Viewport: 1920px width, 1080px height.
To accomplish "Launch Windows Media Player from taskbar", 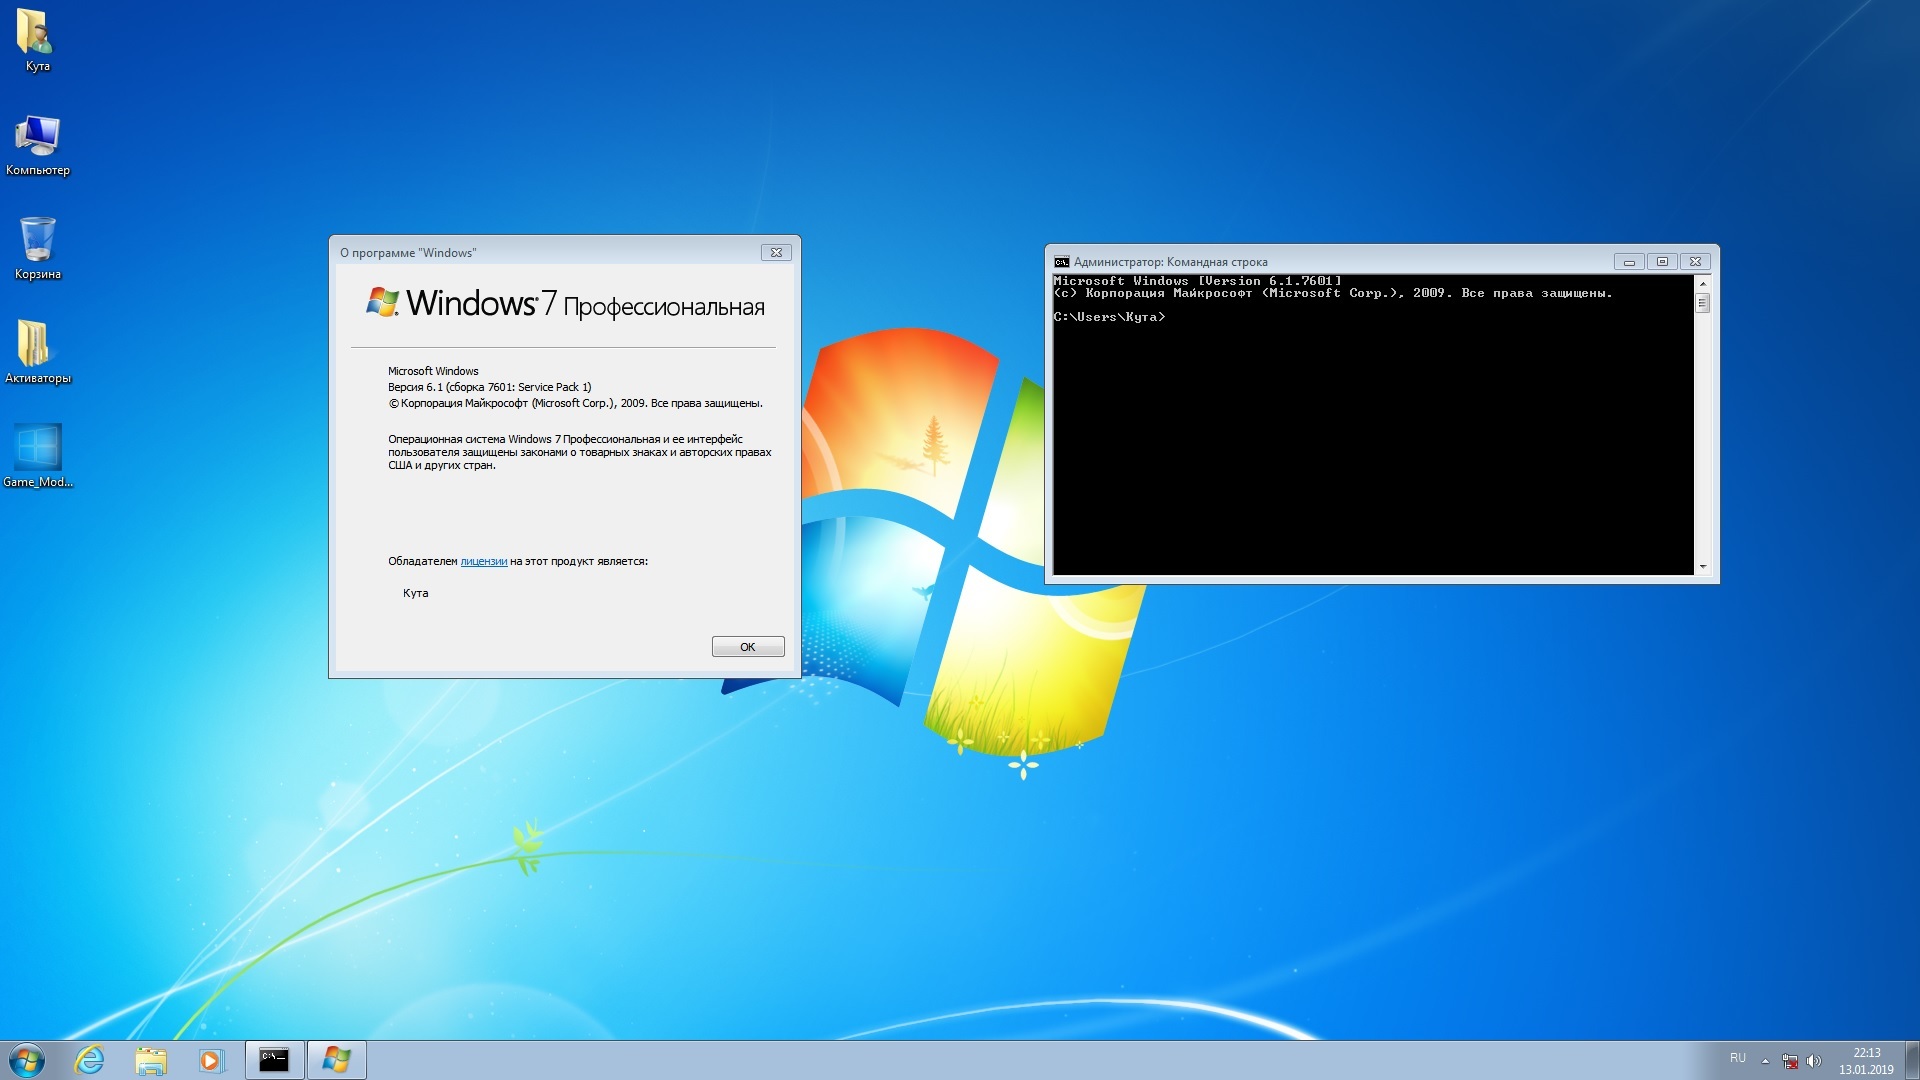I will point(211,1060).
